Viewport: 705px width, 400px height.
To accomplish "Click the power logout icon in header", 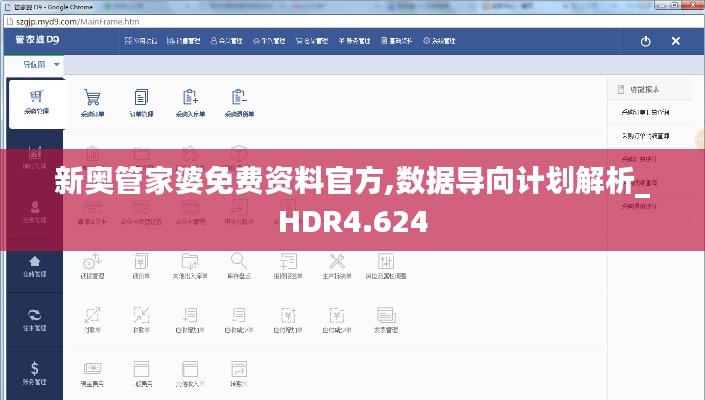I will [646, 41].
